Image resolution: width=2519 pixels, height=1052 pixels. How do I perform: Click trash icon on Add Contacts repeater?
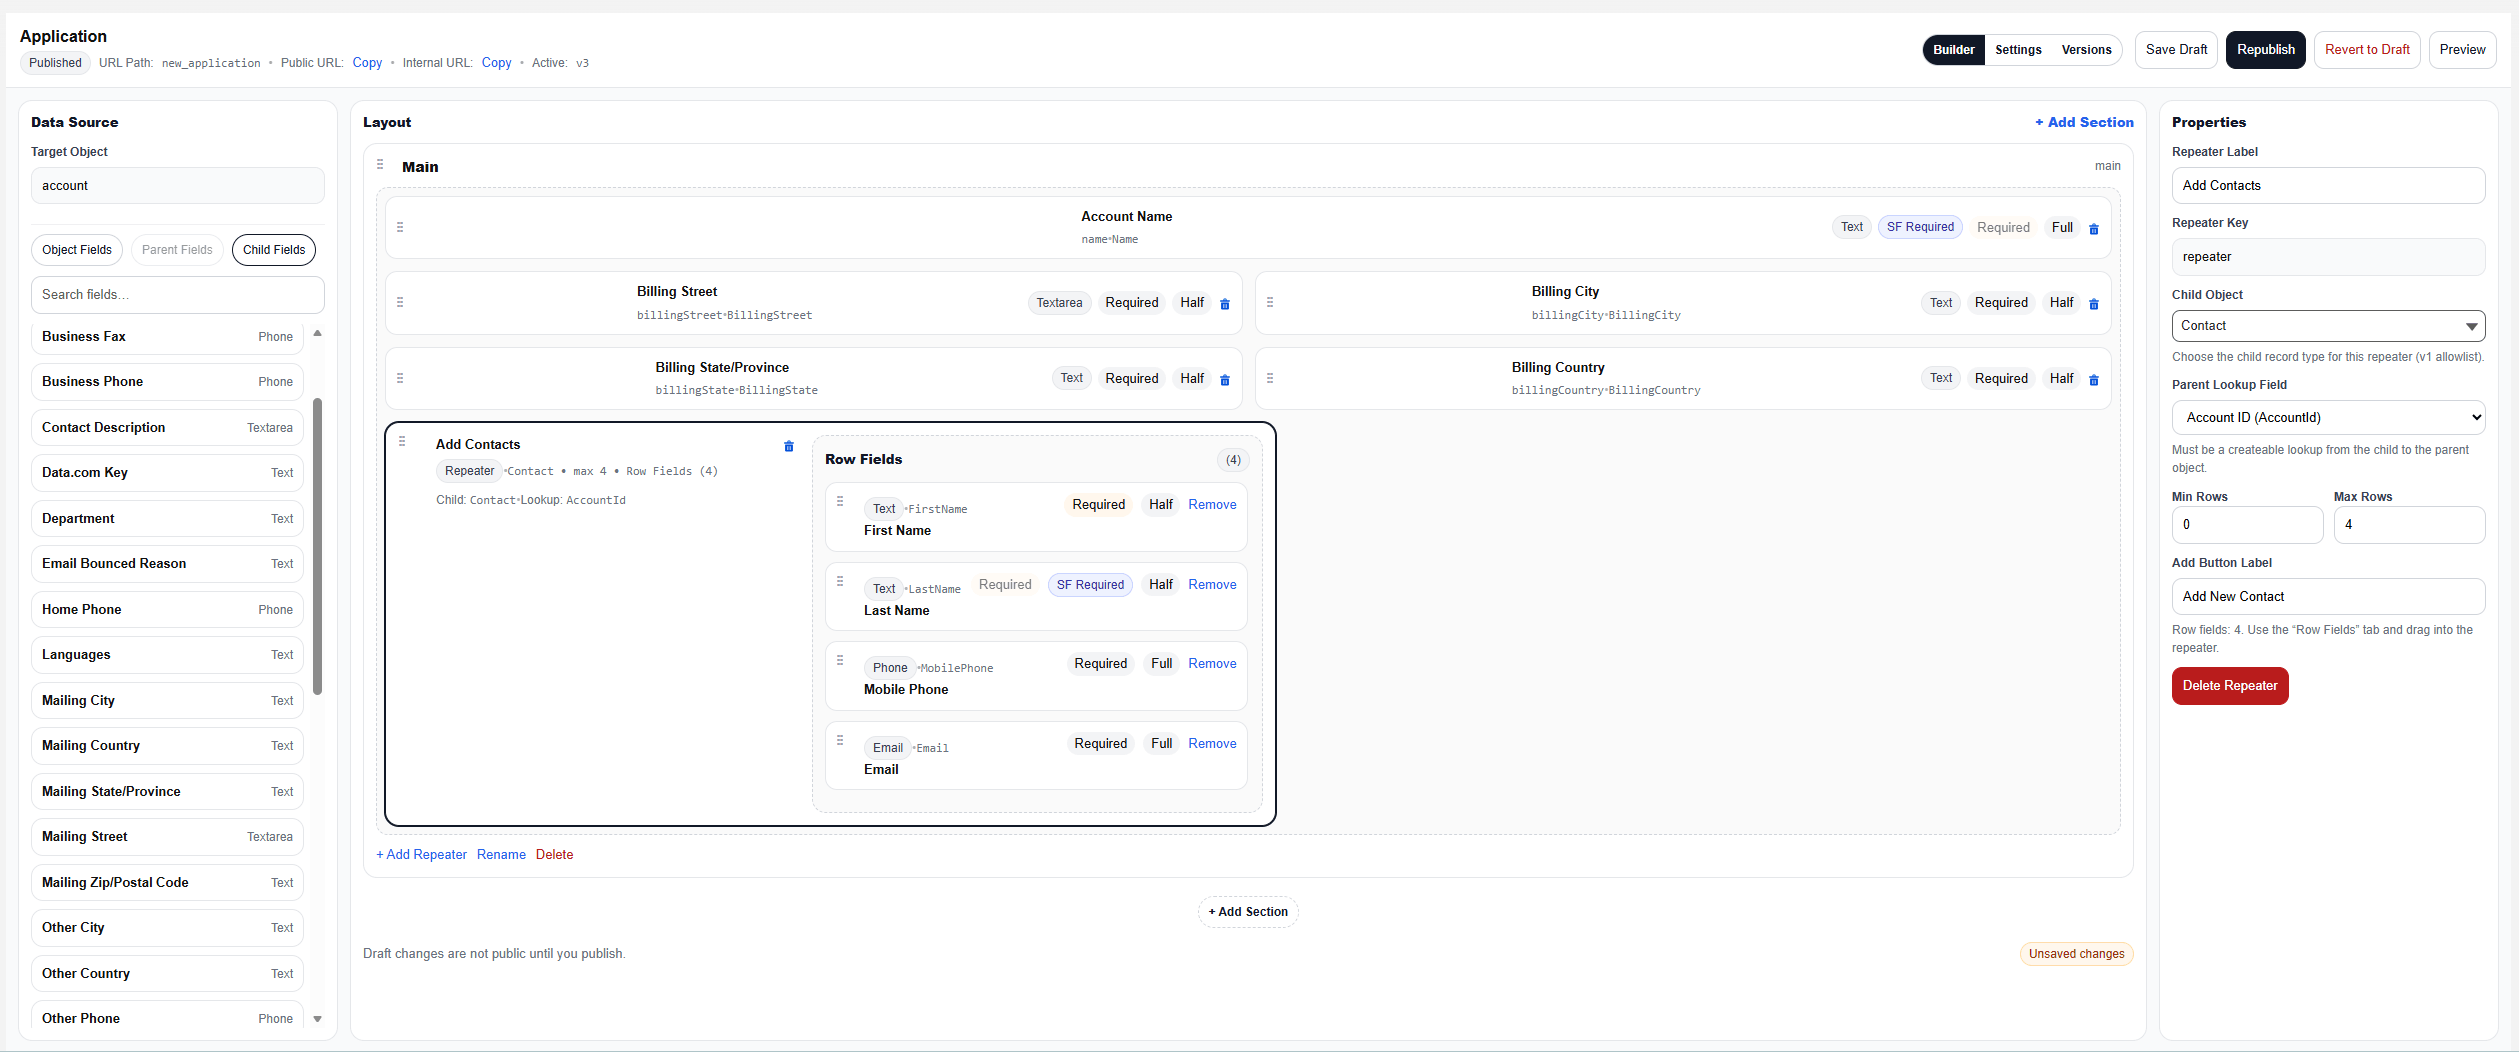coord(788,446)
